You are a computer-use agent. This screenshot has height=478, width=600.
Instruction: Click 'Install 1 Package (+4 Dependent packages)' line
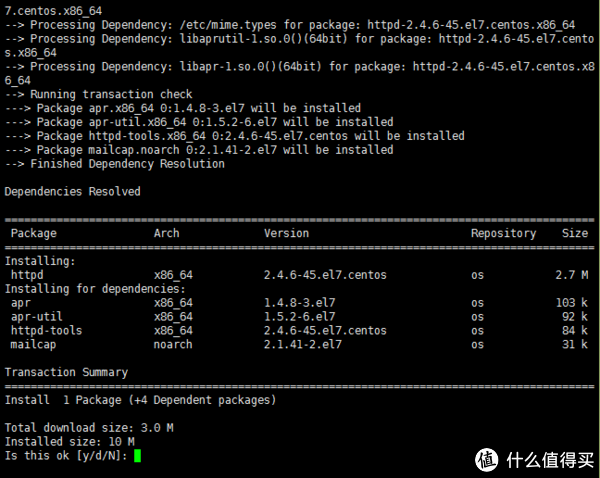coord(140,400)
